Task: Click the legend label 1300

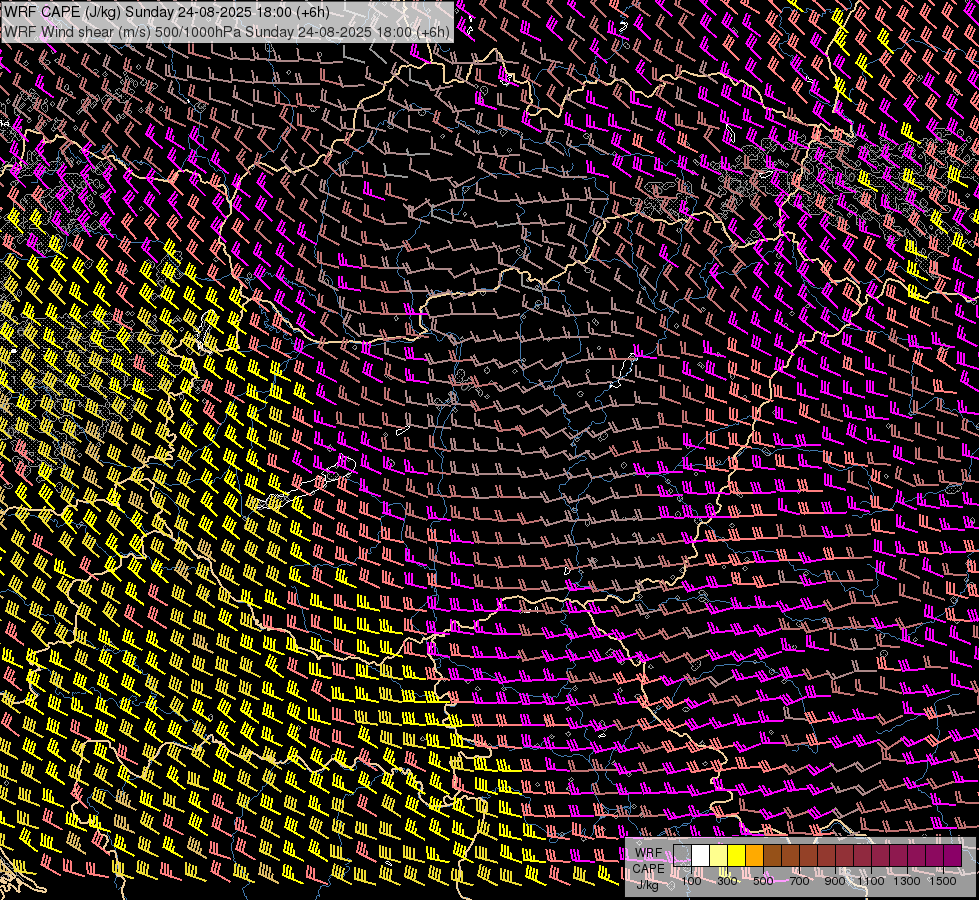Action: [907, 881]
